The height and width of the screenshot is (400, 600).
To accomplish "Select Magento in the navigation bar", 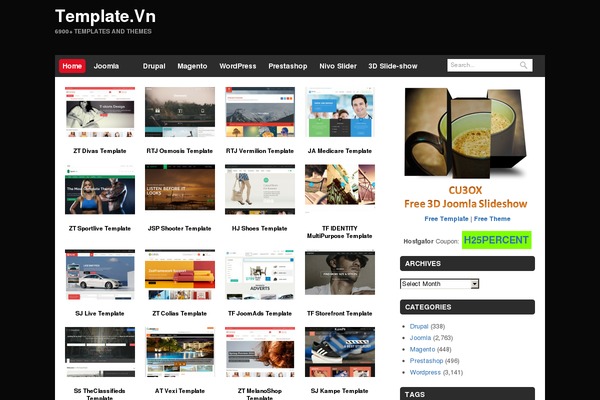I will pyautogui.click(x=192, y=66).
